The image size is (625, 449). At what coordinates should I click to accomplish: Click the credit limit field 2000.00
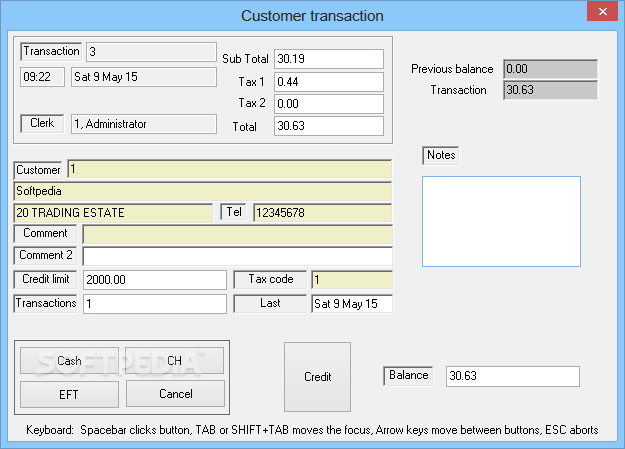click(155, 280)
